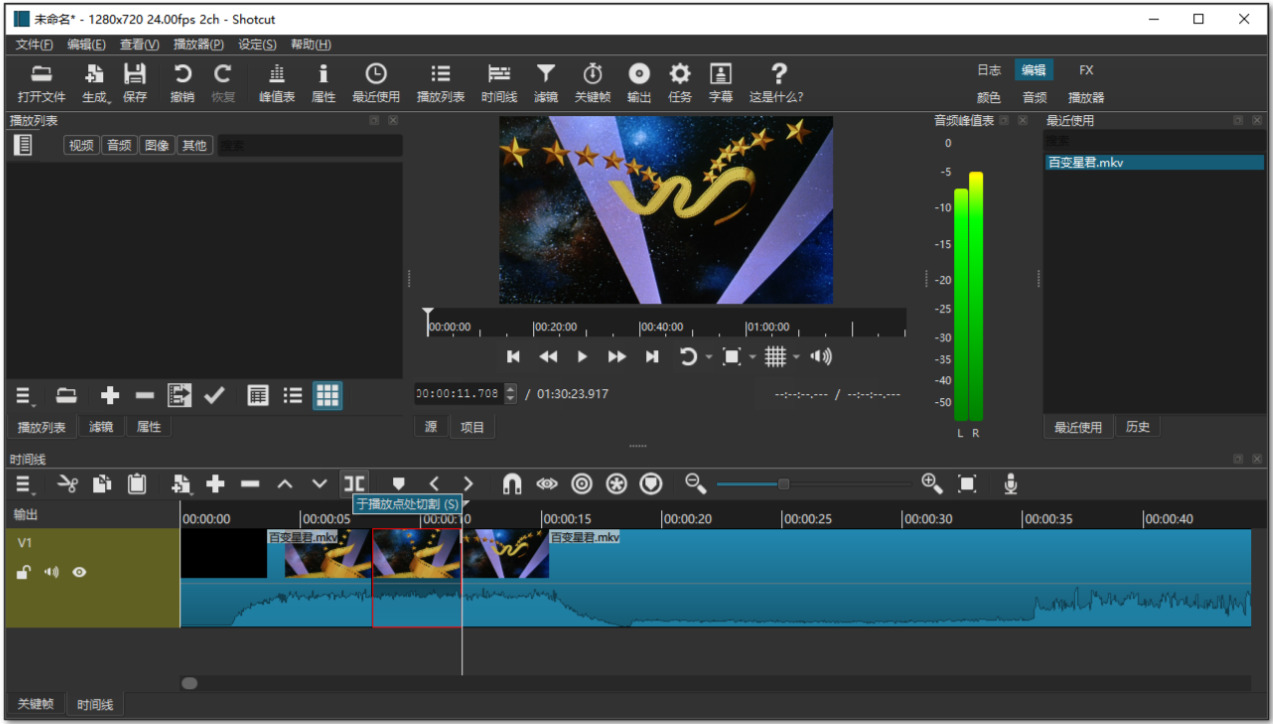The height and width of the screenshot is (724, 1273).
Task: Open the 播放器 menu
Action: (x=198, y=44)
